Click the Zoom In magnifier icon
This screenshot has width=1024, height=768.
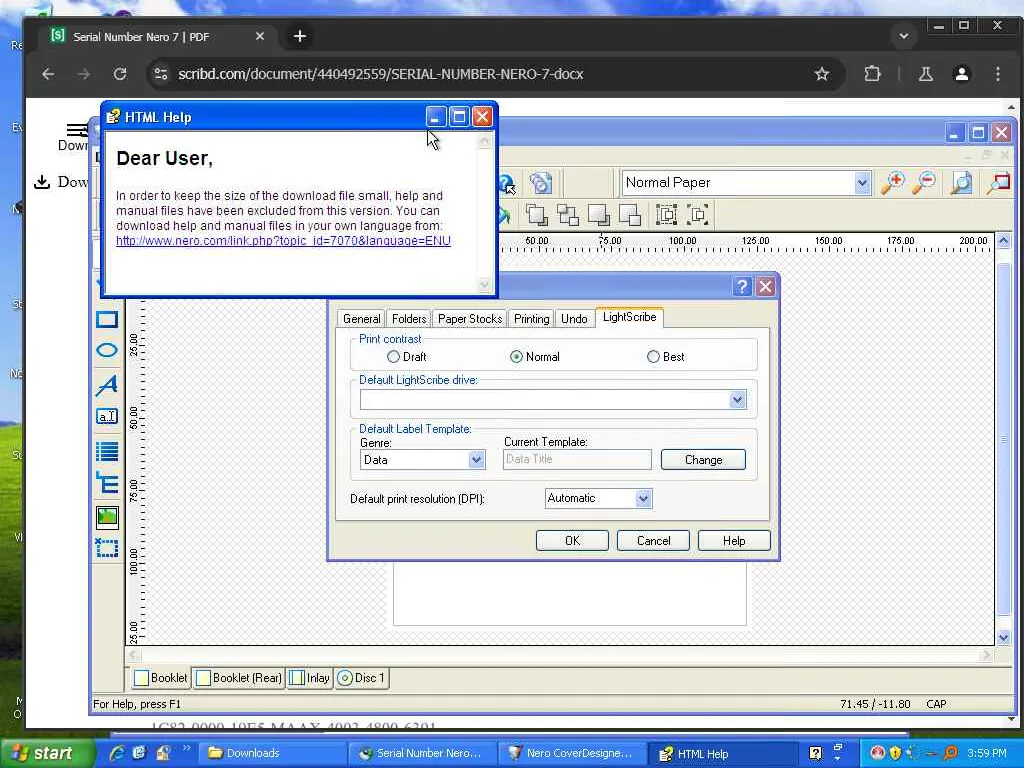click(x=893, y=183)
